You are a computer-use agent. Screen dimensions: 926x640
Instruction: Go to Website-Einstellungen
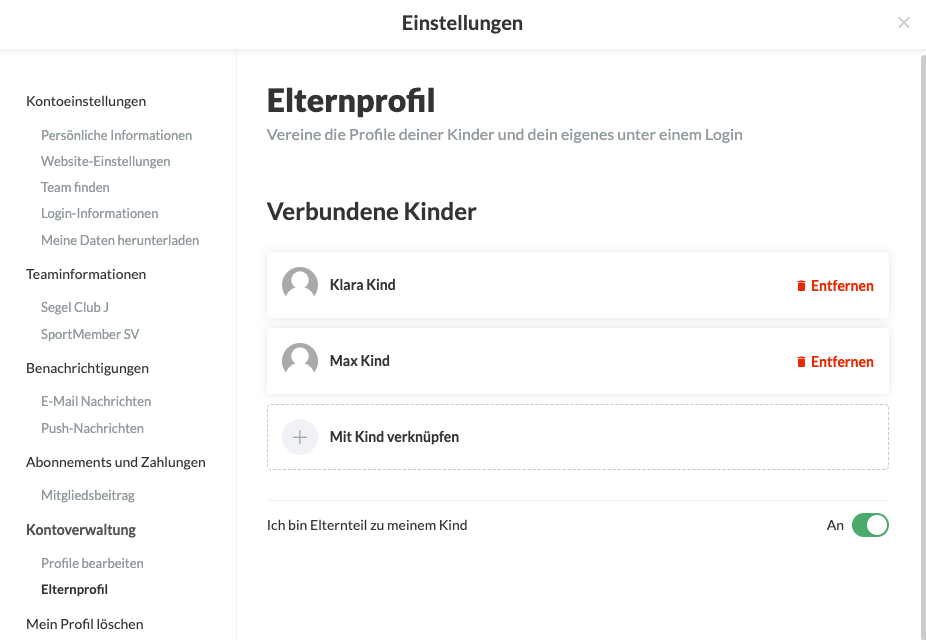(x=105, y=161)
